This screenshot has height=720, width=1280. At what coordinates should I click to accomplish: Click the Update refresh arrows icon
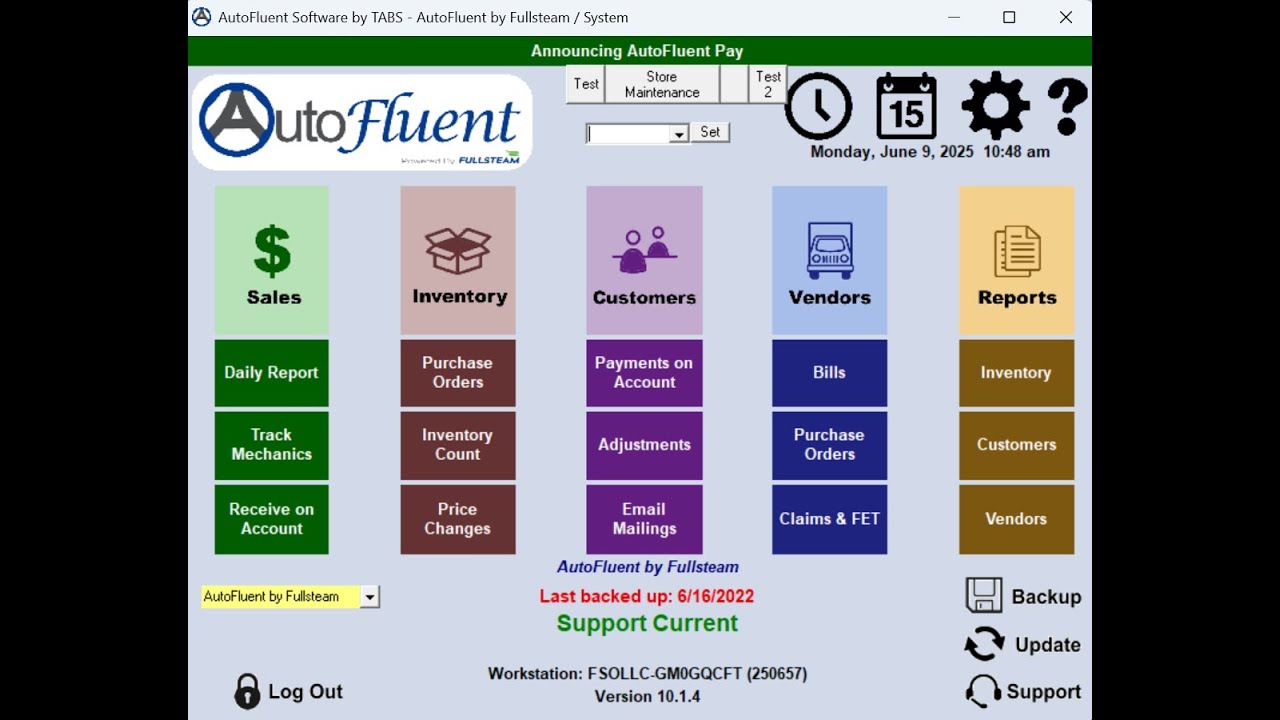pos(984,643)
